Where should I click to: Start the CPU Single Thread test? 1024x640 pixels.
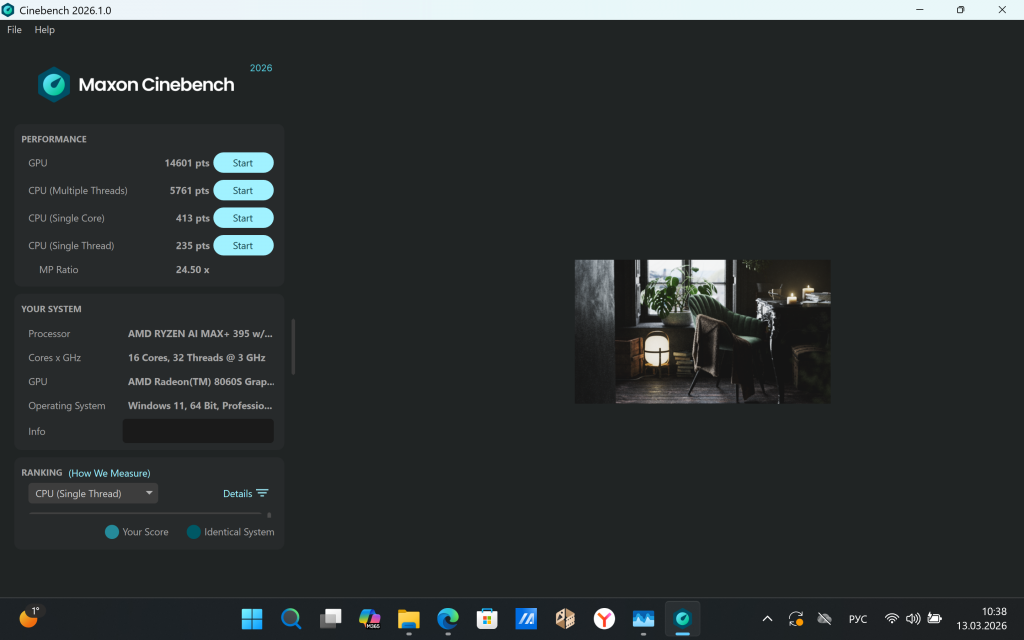[x=243, y=245]
